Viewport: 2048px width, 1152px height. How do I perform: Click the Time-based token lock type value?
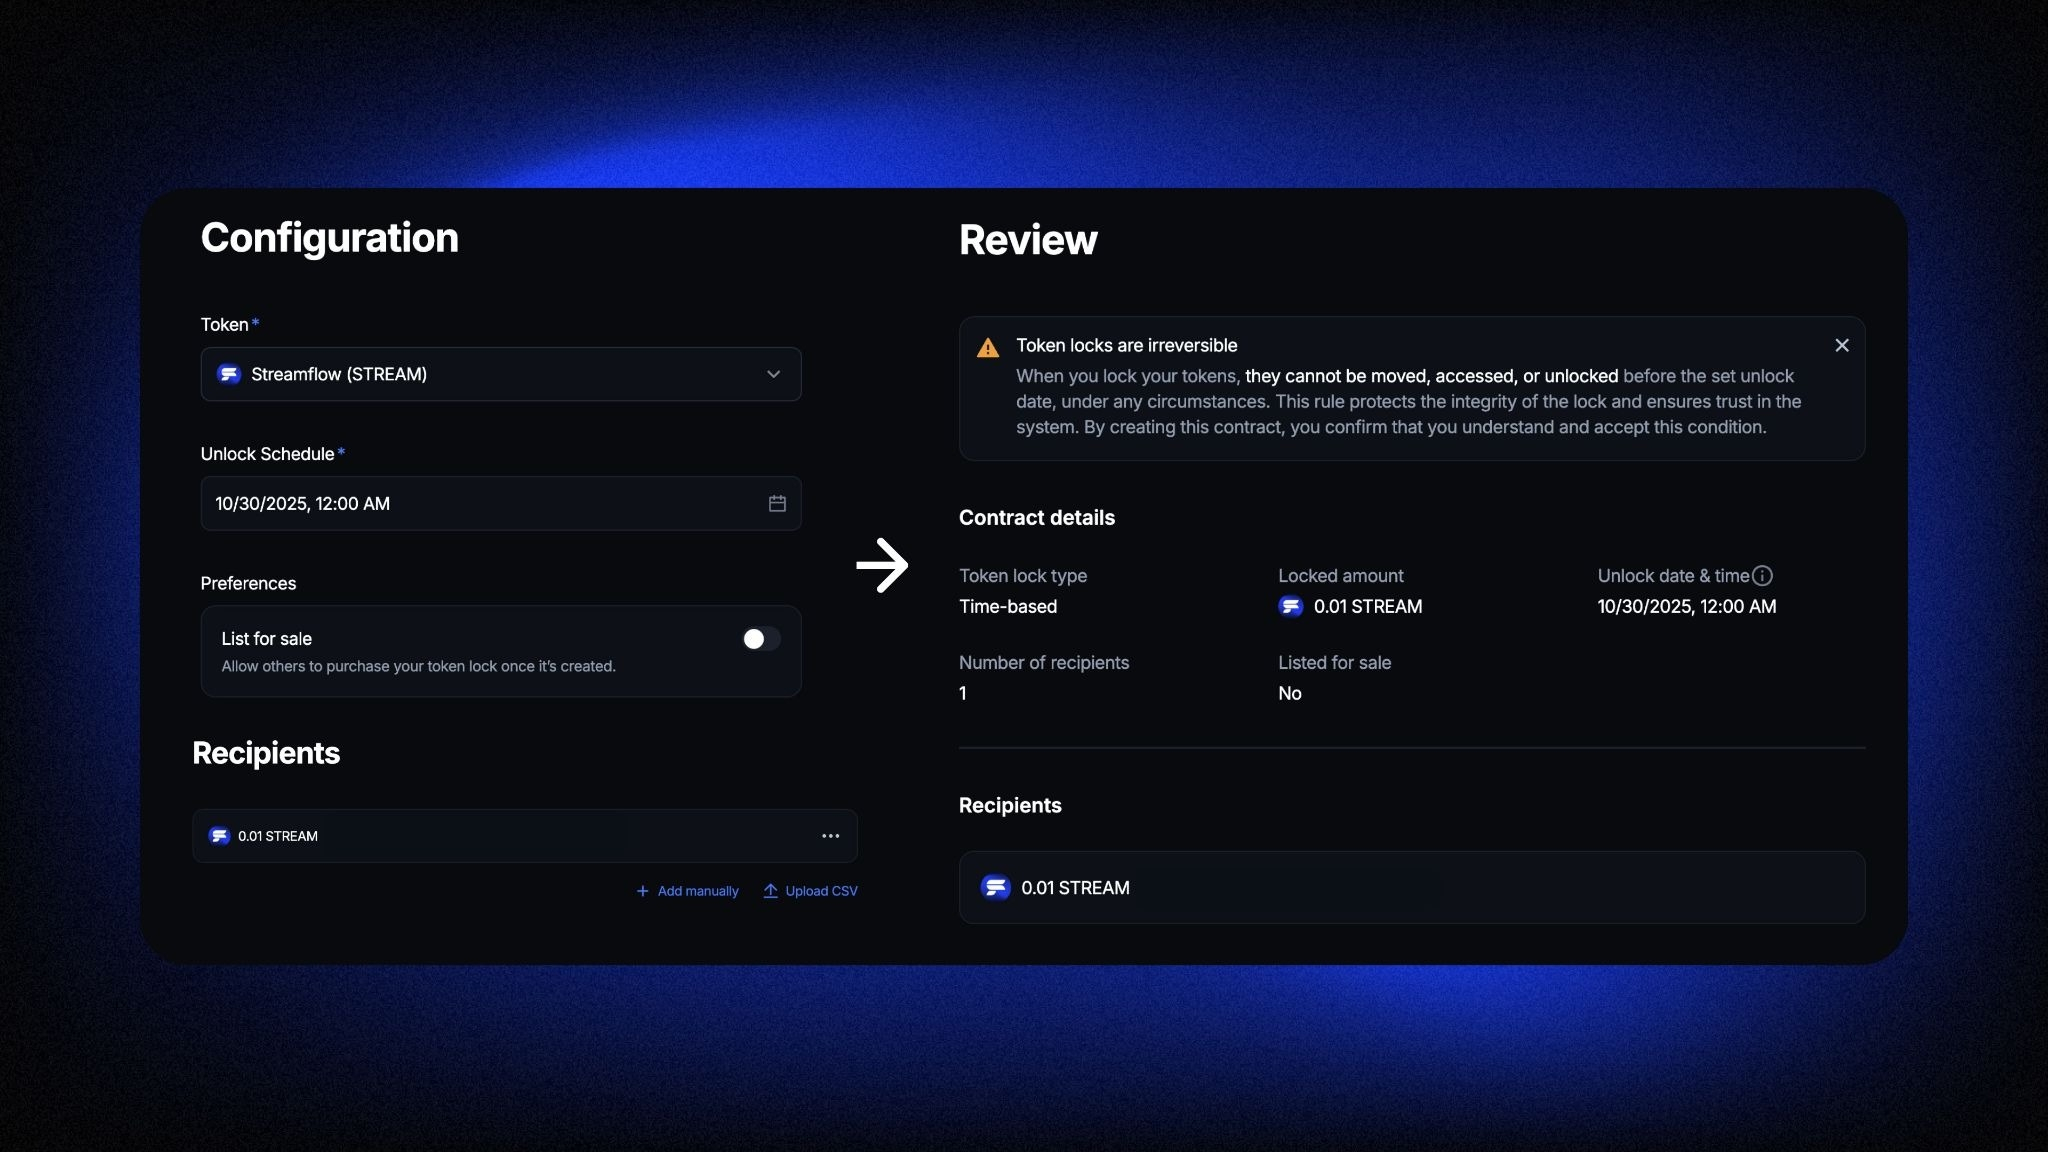click(x=1008, y=607)
